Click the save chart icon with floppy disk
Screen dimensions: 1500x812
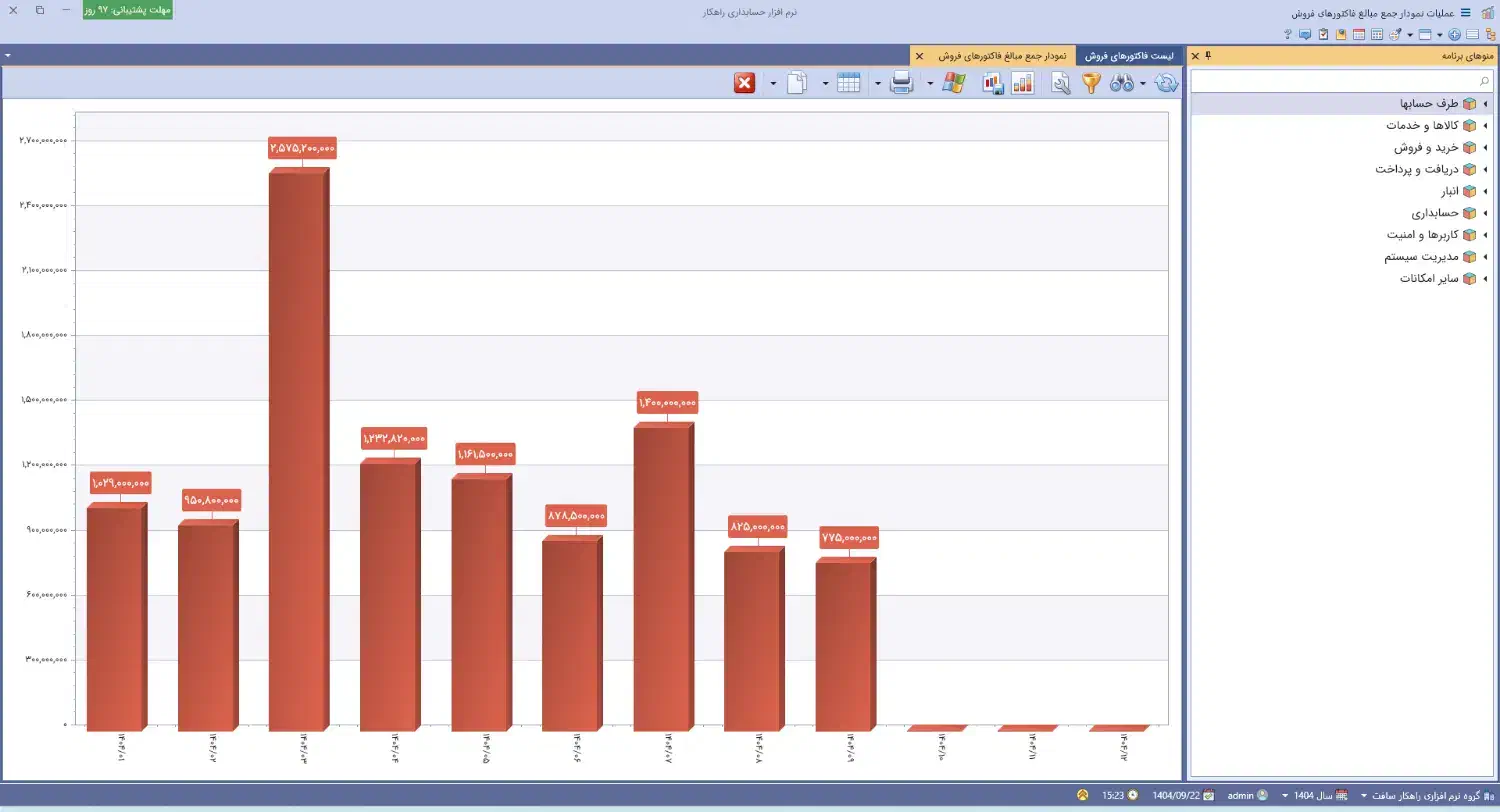click(x=993, y=83)
